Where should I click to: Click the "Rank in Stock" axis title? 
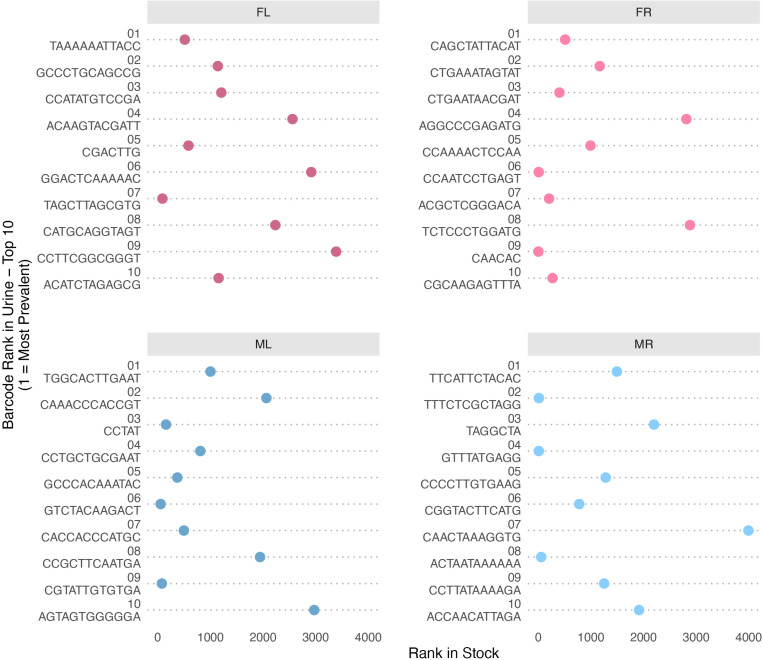[x=455, y=652]
